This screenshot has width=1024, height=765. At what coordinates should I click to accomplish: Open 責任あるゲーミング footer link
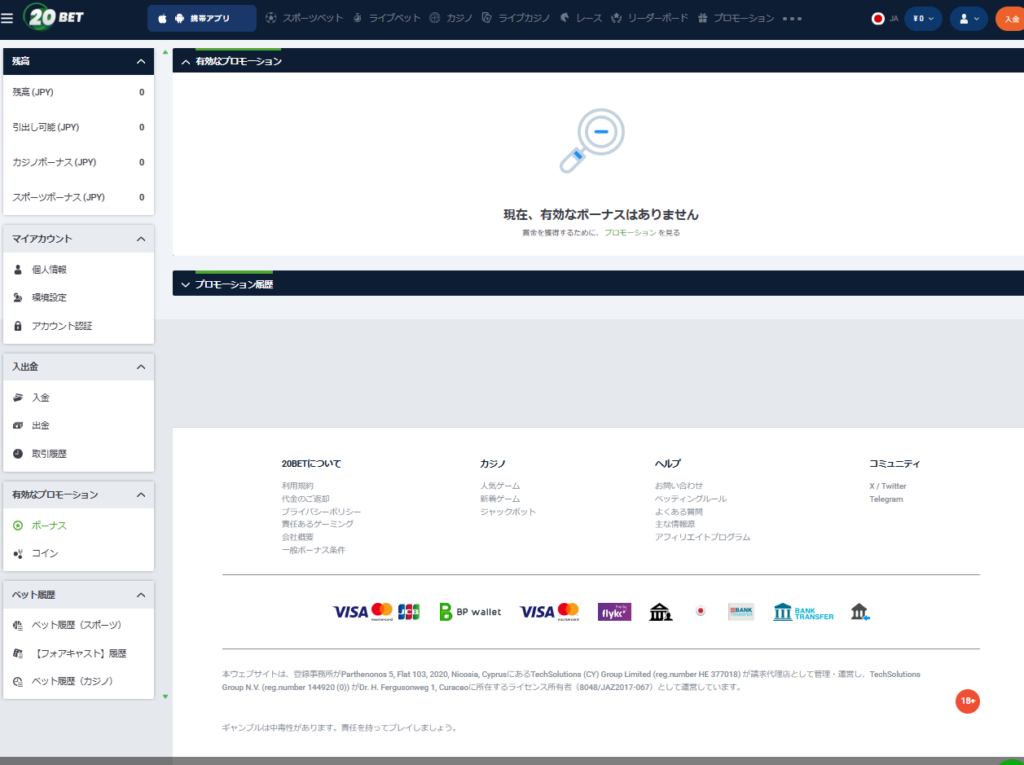317,524
